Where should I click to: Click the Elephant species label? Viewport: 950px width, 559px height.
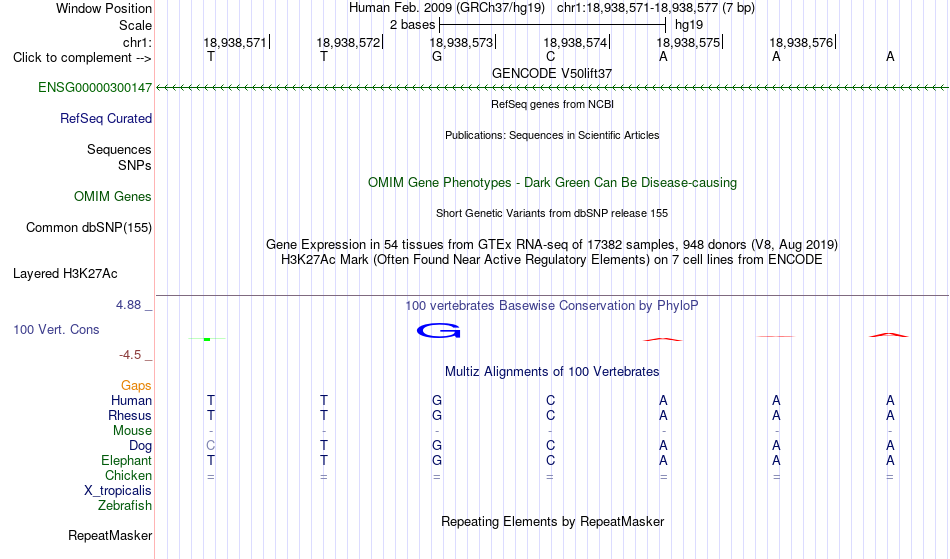pos(127,461)
